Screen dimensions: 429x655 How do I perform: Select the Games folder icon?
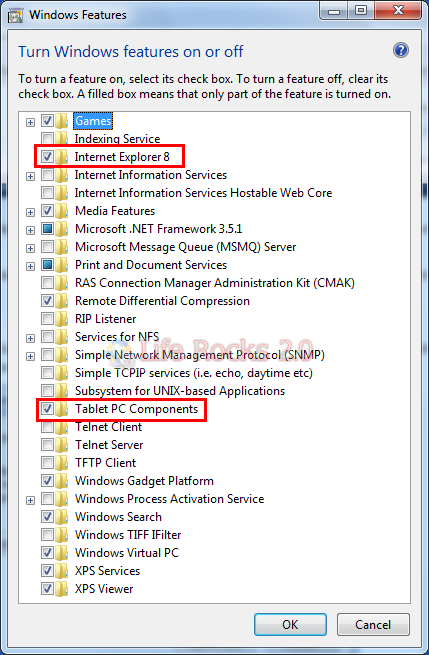click(x=62, y=121)
